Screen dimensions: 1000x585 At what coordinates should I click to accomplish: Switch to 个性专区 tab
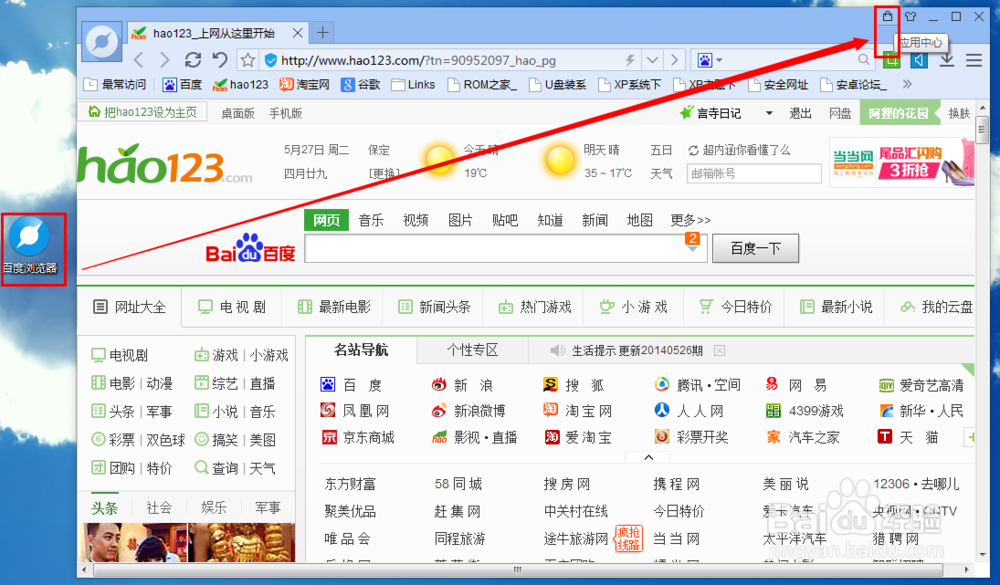click(x=472, y=350)
